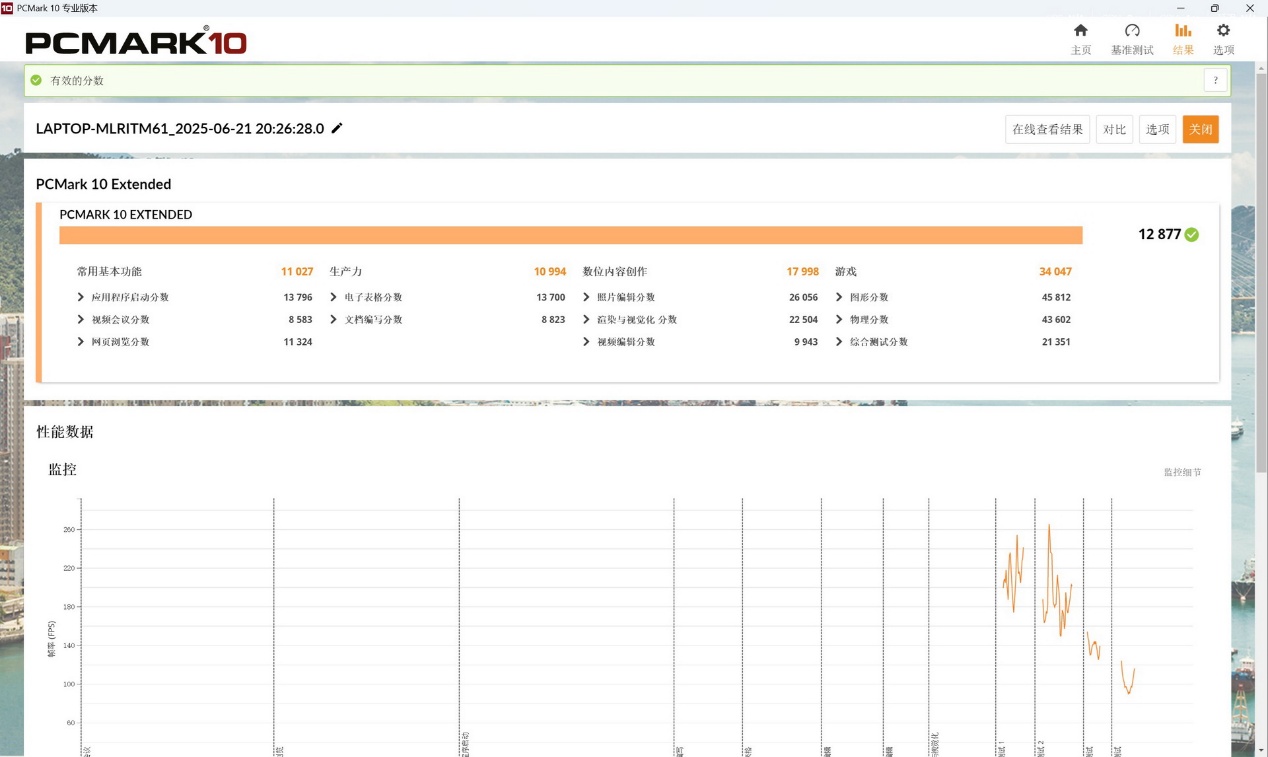Viewport: 1268px width, 757px height.
Task: Click the 生产力 score 10 994
Action: click(550, 272)
